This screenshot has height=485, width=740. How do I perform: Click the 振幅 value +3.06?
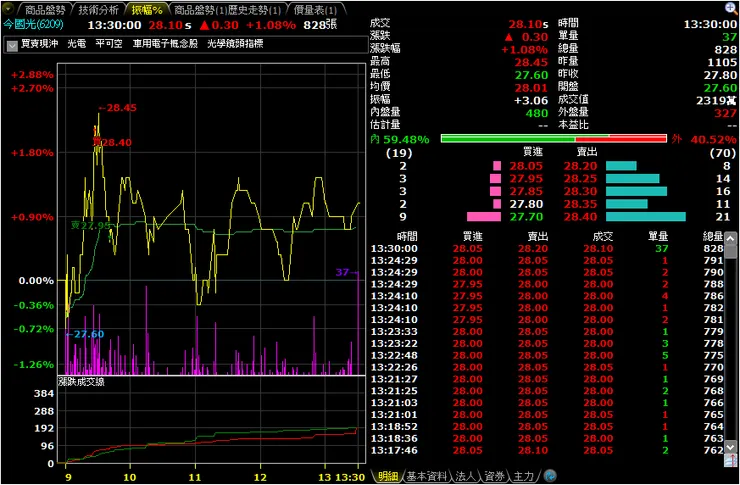tap(531, 100)
